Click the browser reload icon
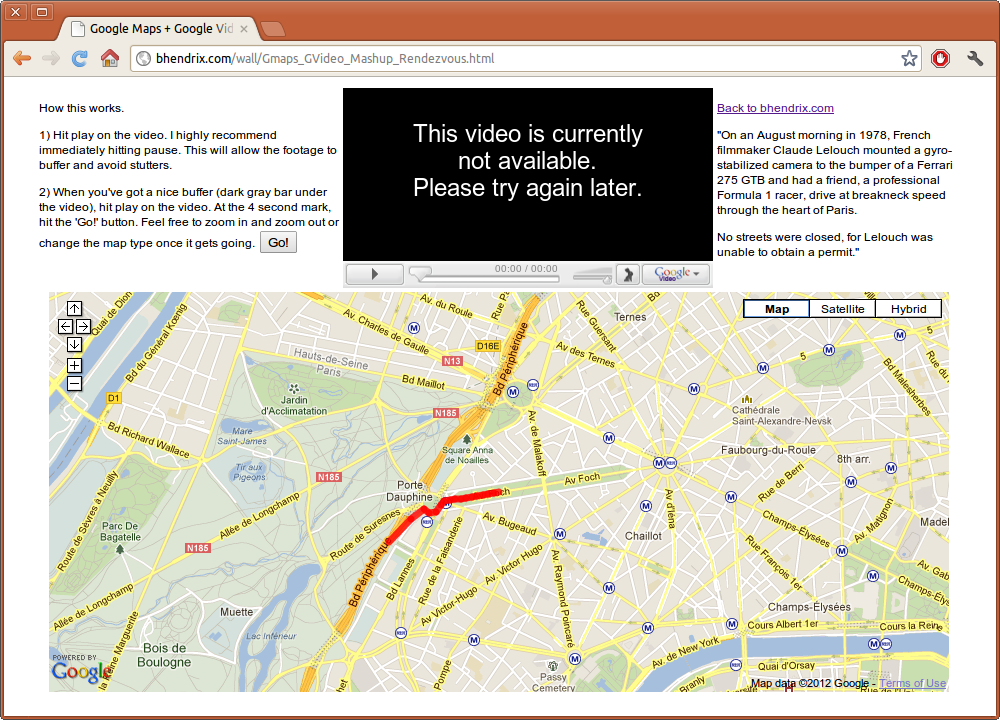This screenshot has width=1000, height=720. (79, 59)
